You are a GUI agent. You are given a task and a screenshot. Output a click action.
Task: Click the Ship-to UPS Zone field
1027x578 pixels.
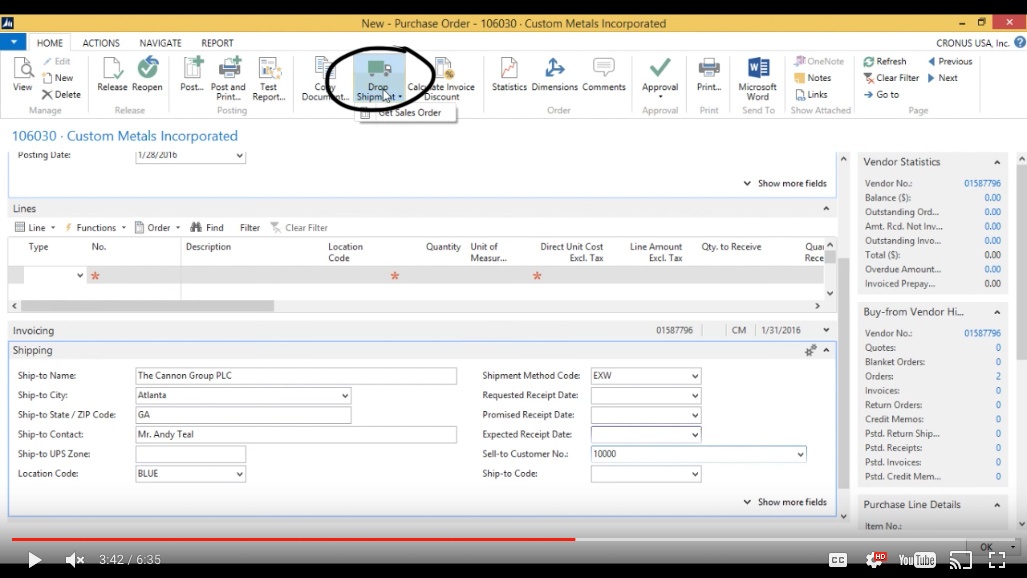coord(191,454)
